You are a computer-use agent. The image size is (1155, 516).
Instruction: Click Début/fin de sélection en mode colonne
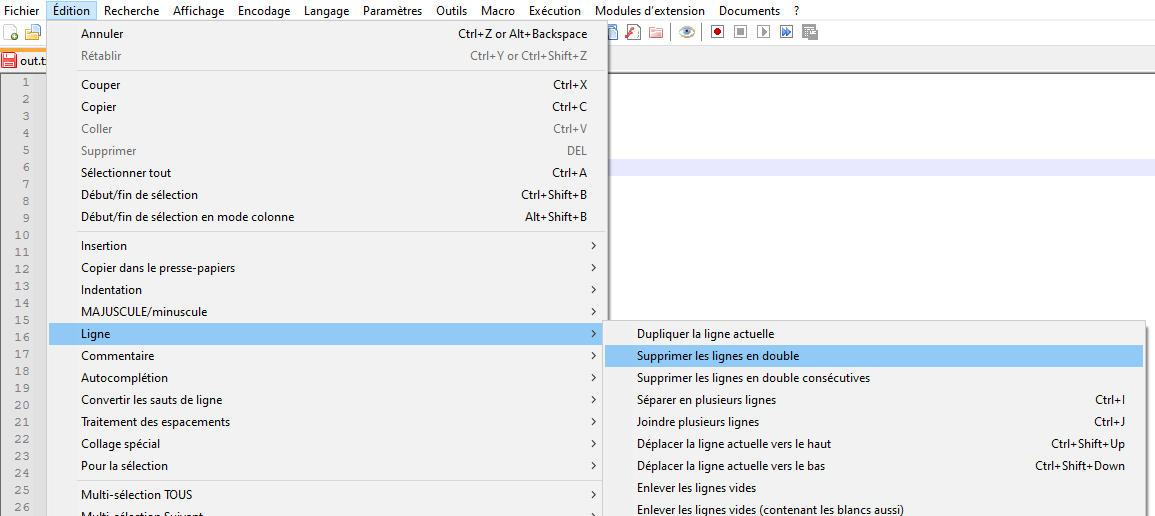[328, 217]
